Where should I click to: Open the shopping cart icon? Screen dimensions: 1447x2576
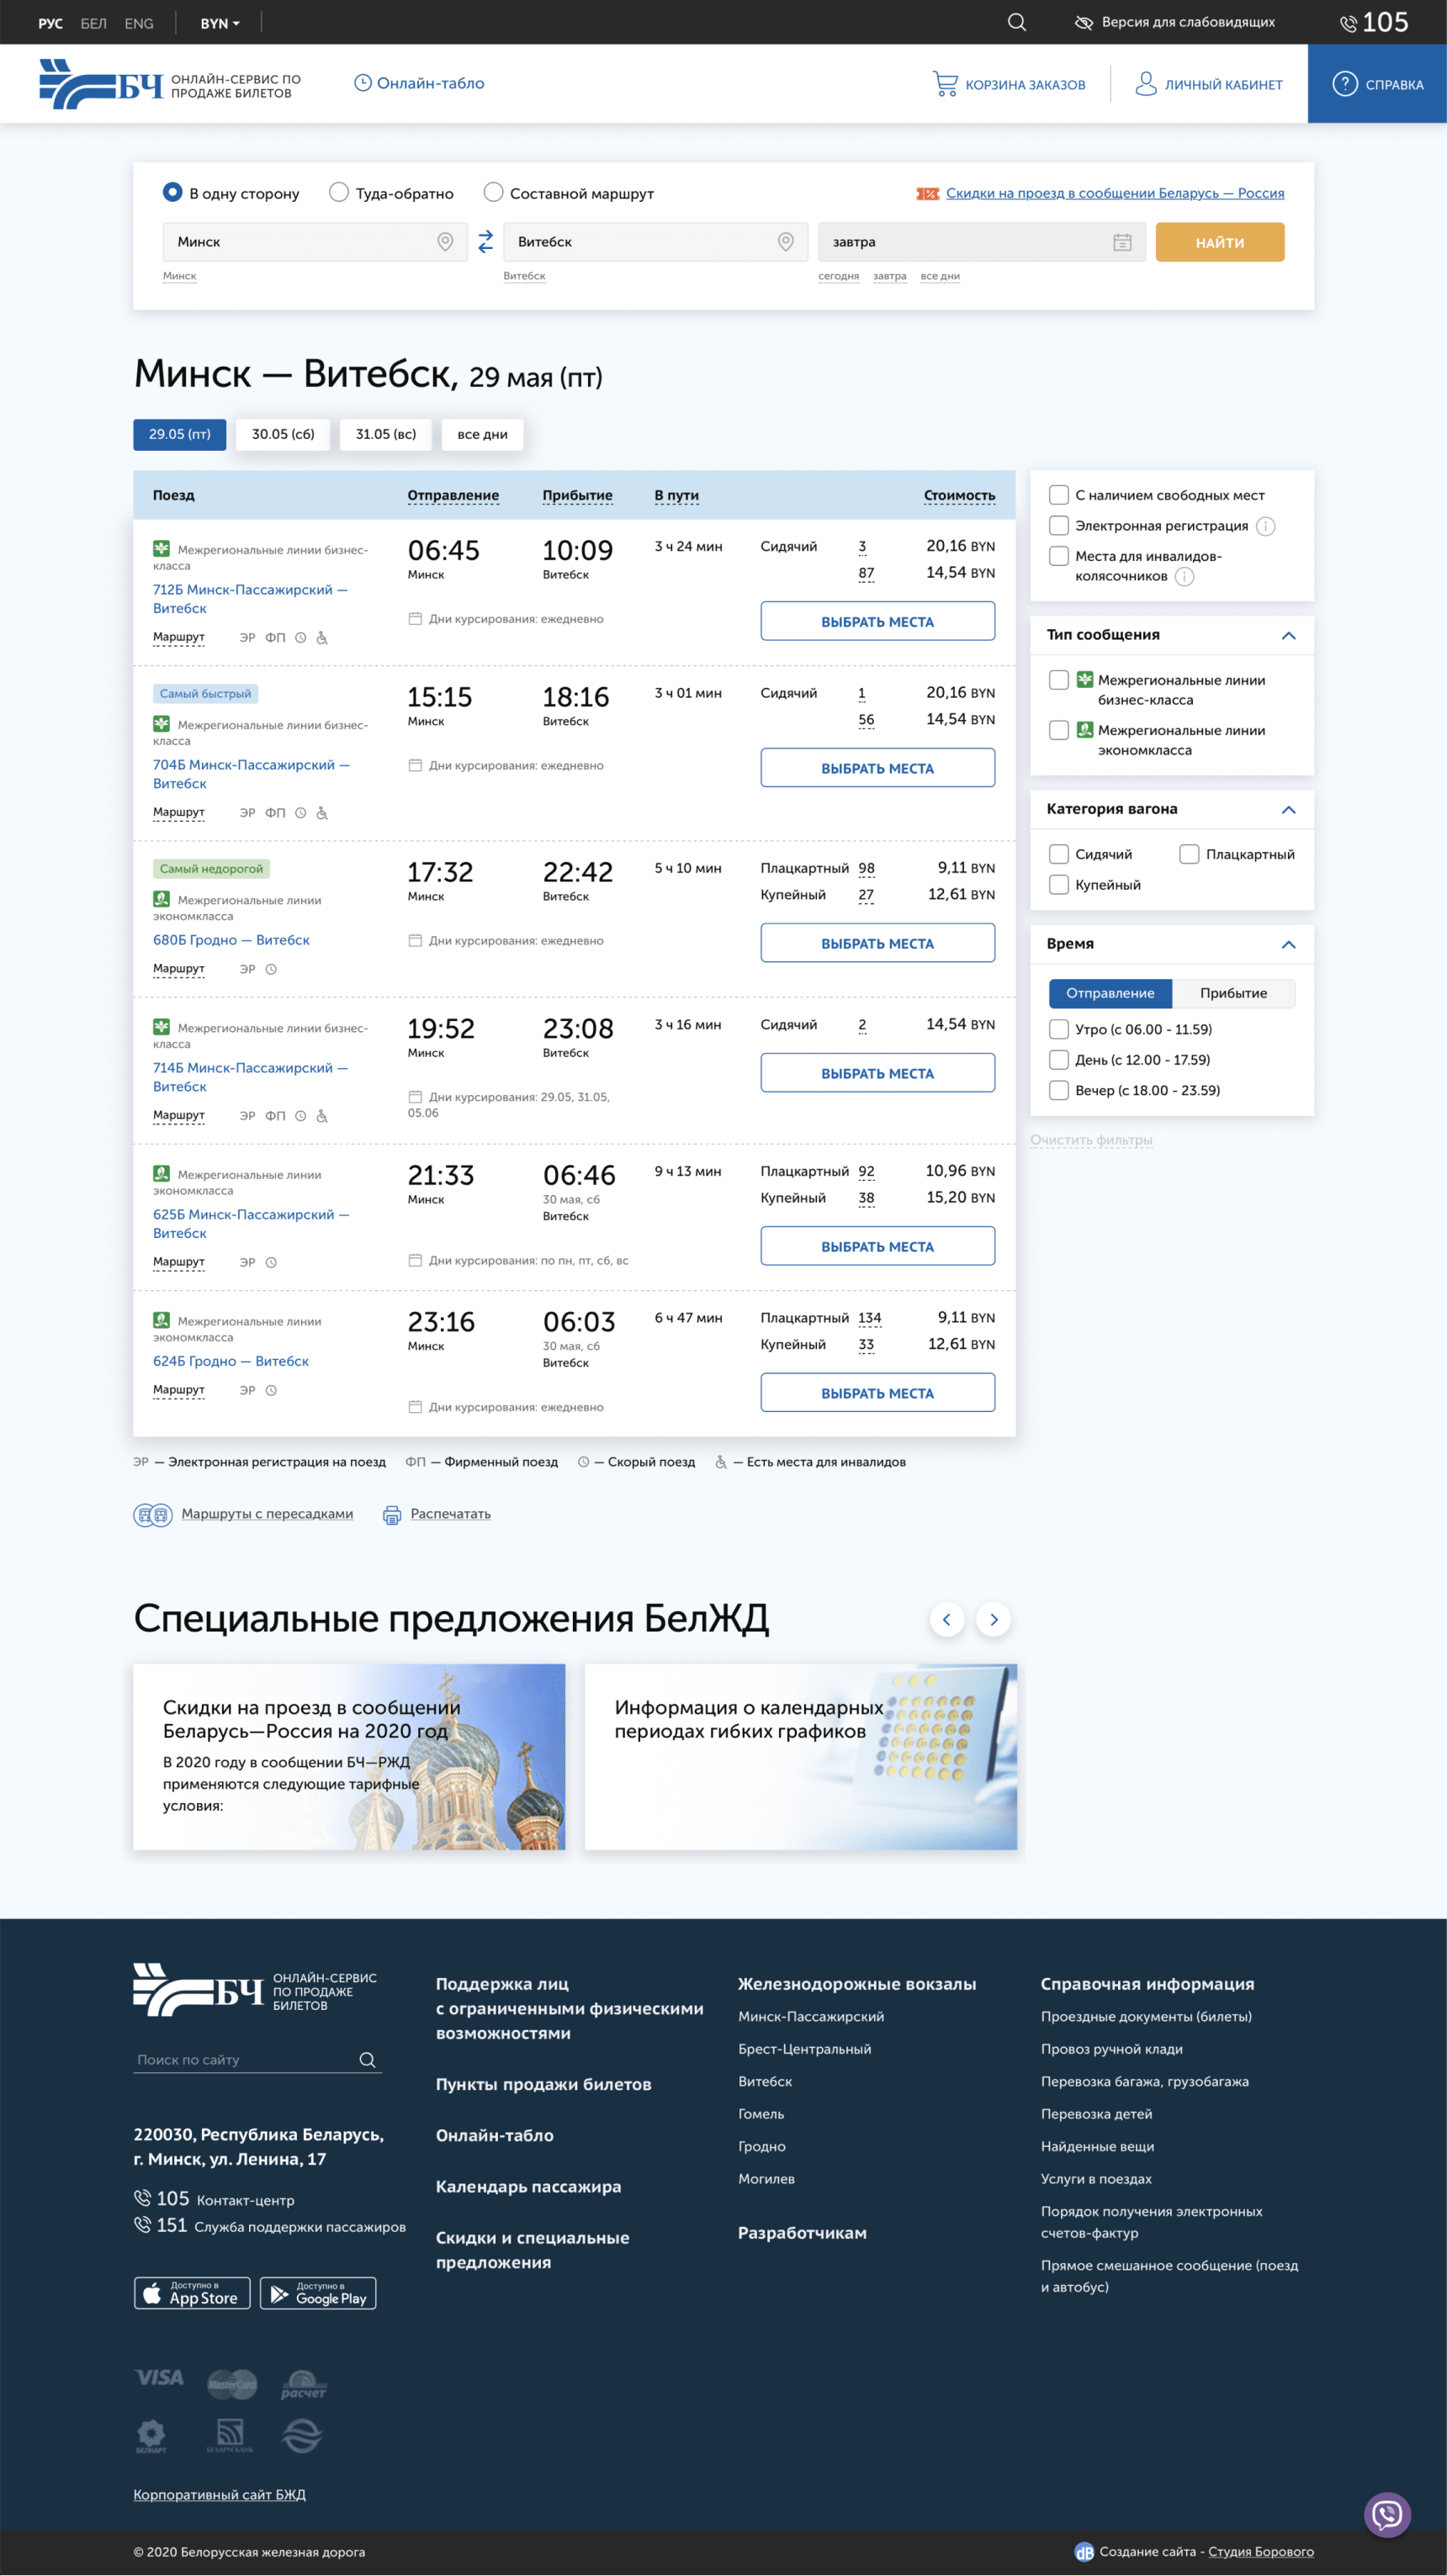pos(945,84)
